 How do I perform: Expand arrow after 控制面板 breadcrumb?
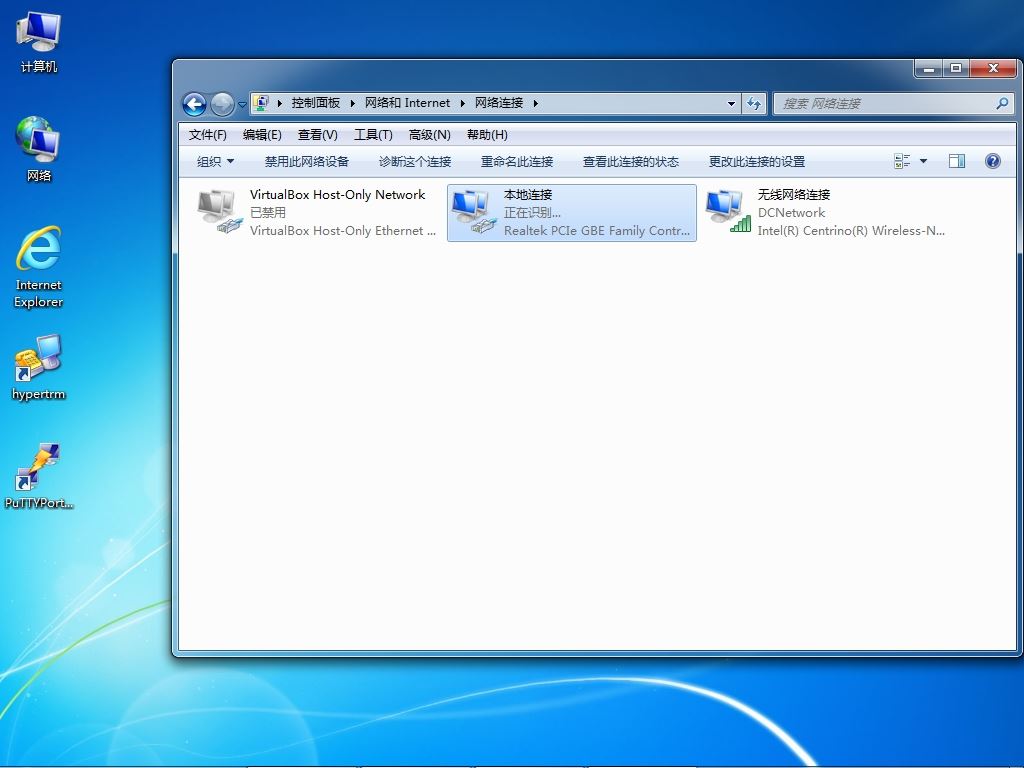[353, 103]
